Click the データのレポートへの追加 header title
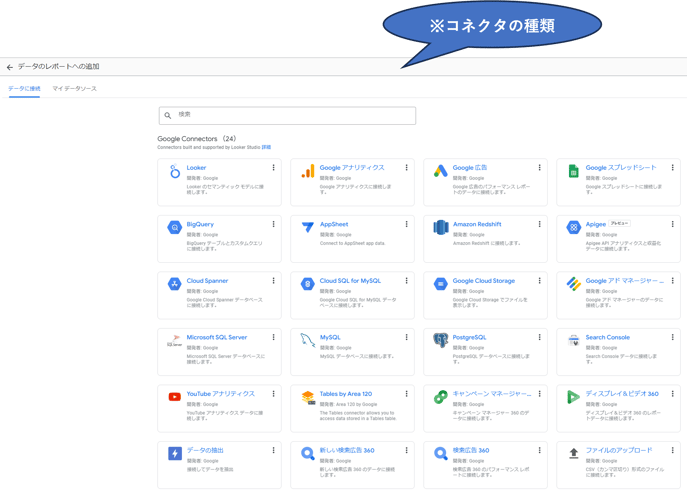The image size is (687, 490). pos(58,67)
